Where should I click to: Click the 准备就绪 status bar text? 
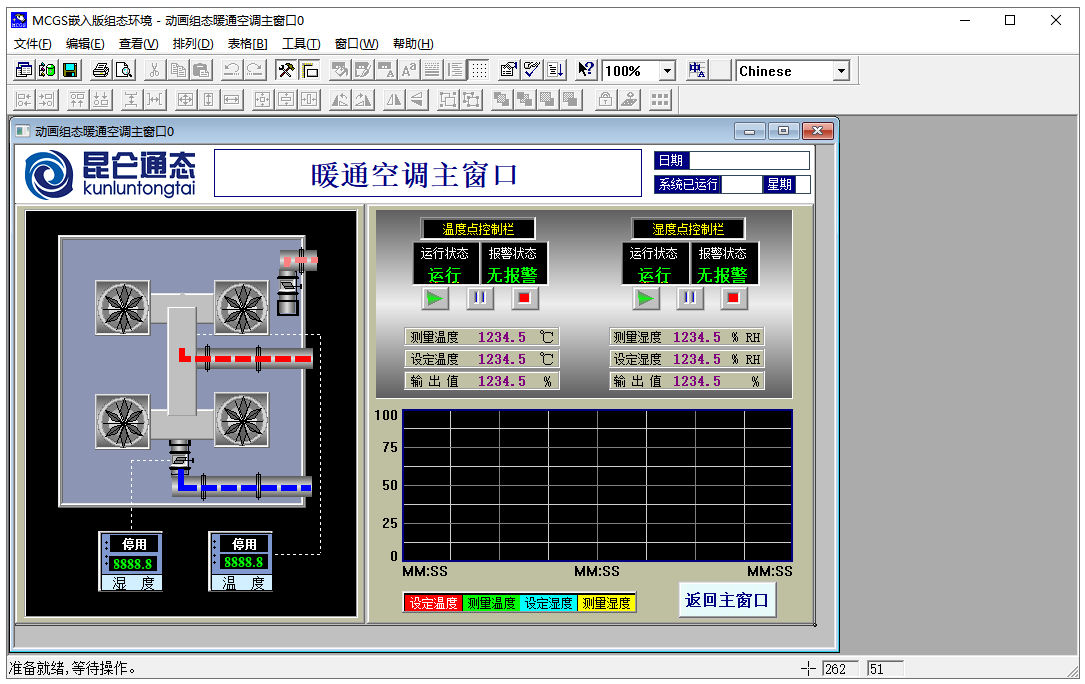[x=72, y=668]
